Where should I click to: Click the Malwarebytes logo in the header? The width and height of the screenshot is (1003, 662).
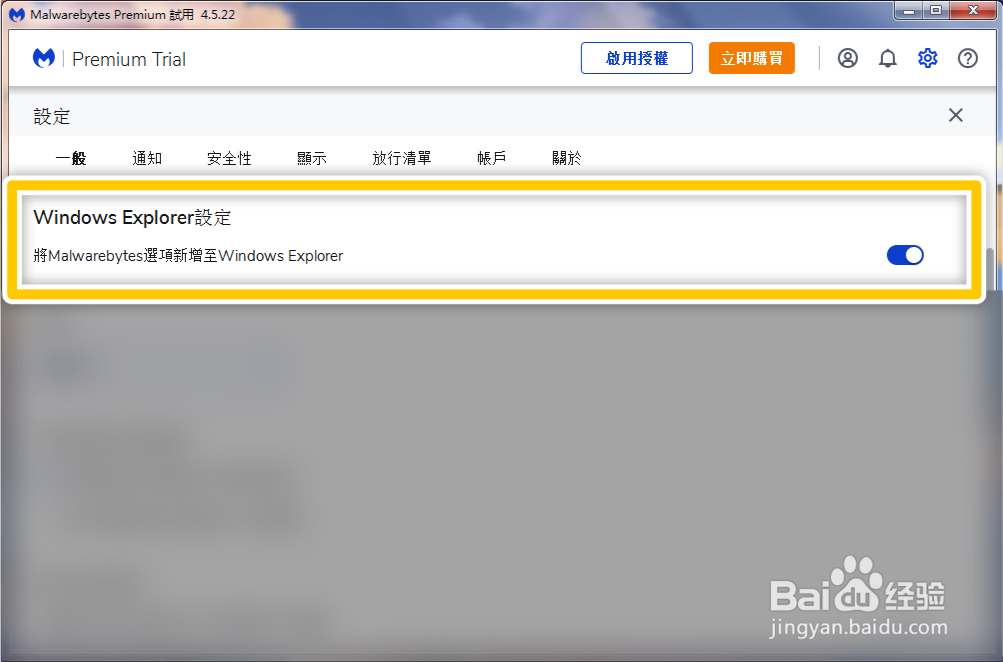click(x=43, y=58)
